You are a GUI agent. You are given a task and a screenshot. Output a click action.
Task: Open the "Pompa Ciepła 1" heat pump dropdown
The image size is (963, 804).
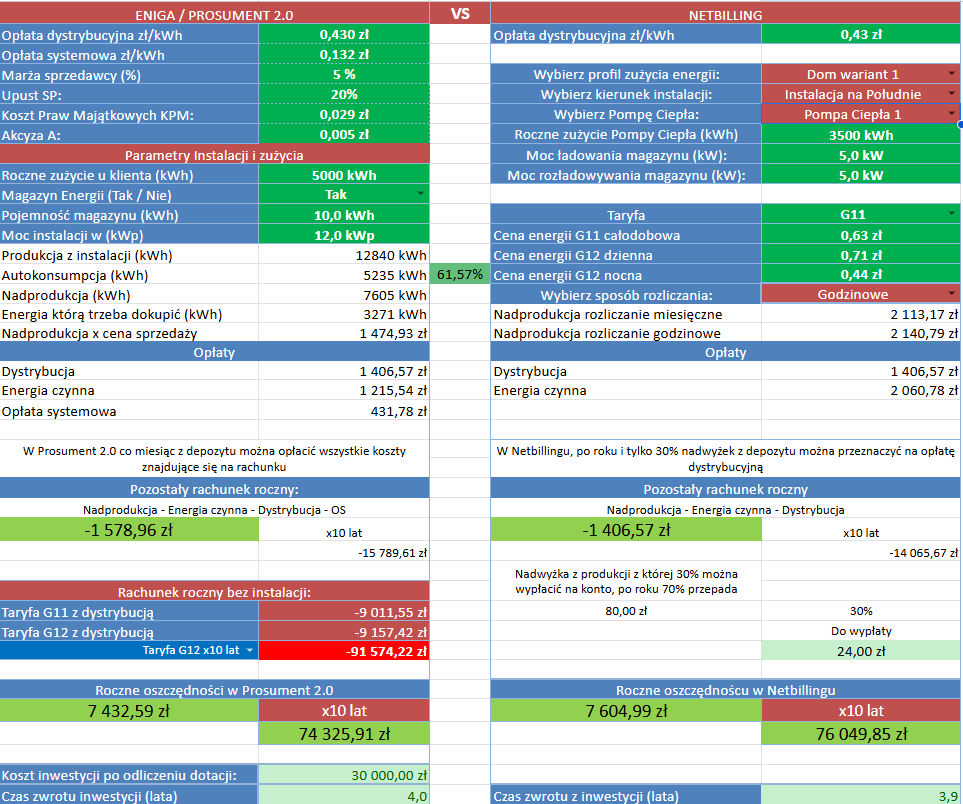pyautogui.click(x=951, y=115)
